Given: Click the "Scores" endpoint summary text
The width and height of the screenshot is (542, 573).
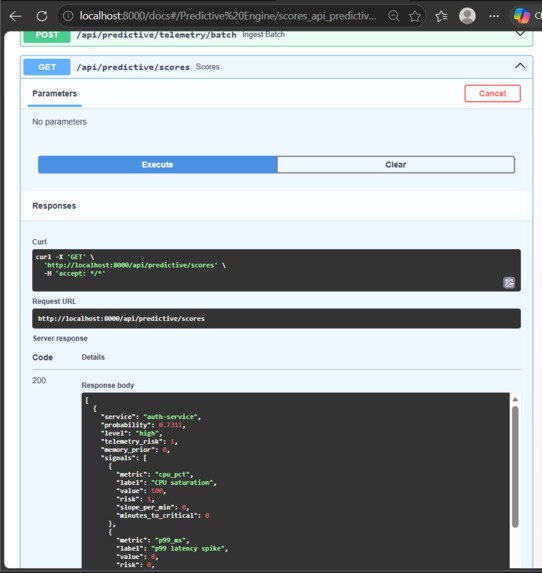Looking at the screenshot, I should [x=208, y=67].
